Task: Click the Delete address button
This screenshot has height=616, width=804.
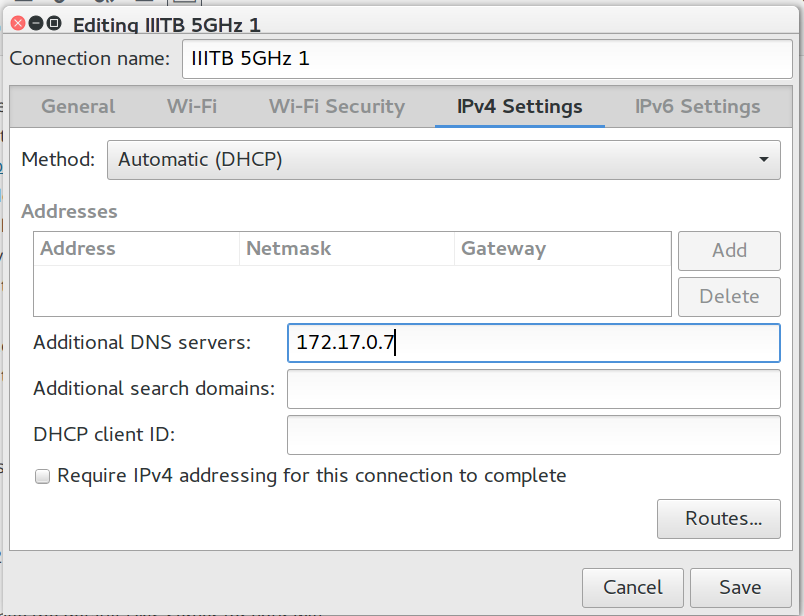Action: tap(729, 297)
